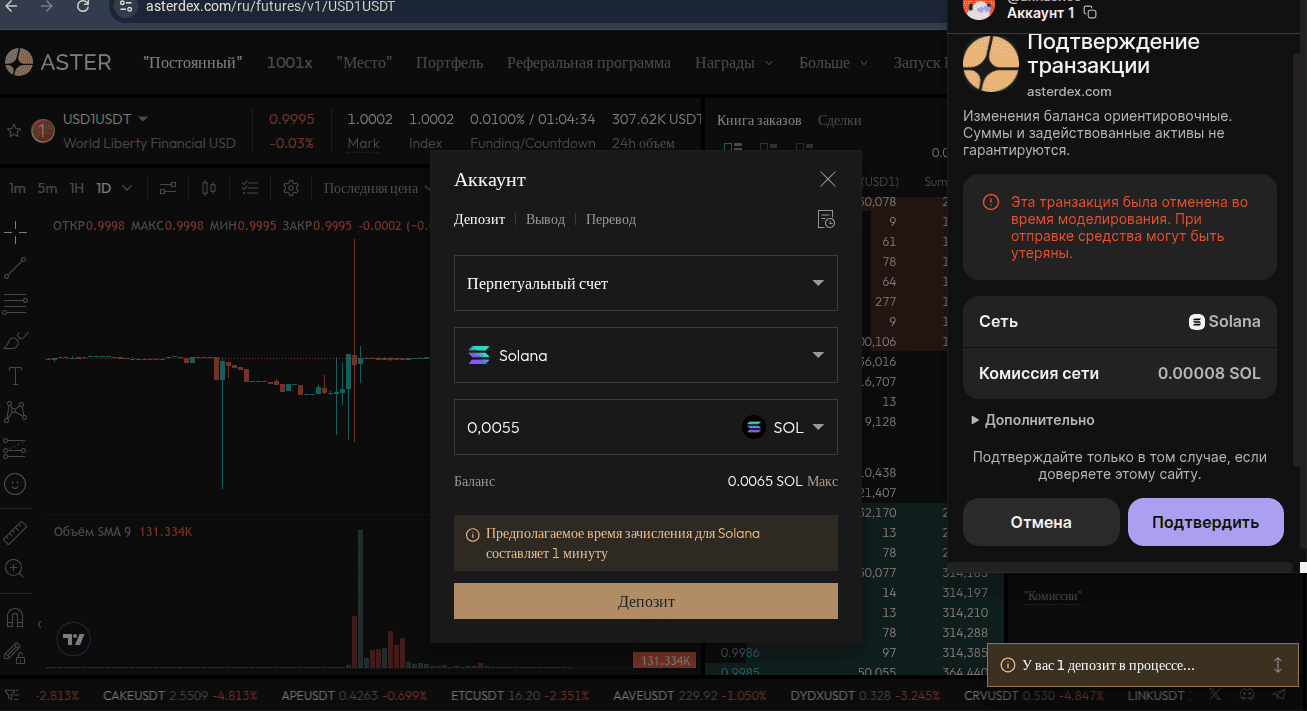This screenshot has width=1307, height=711.
Task: Toggle the magnet snap mode
Action: [15, 617]
